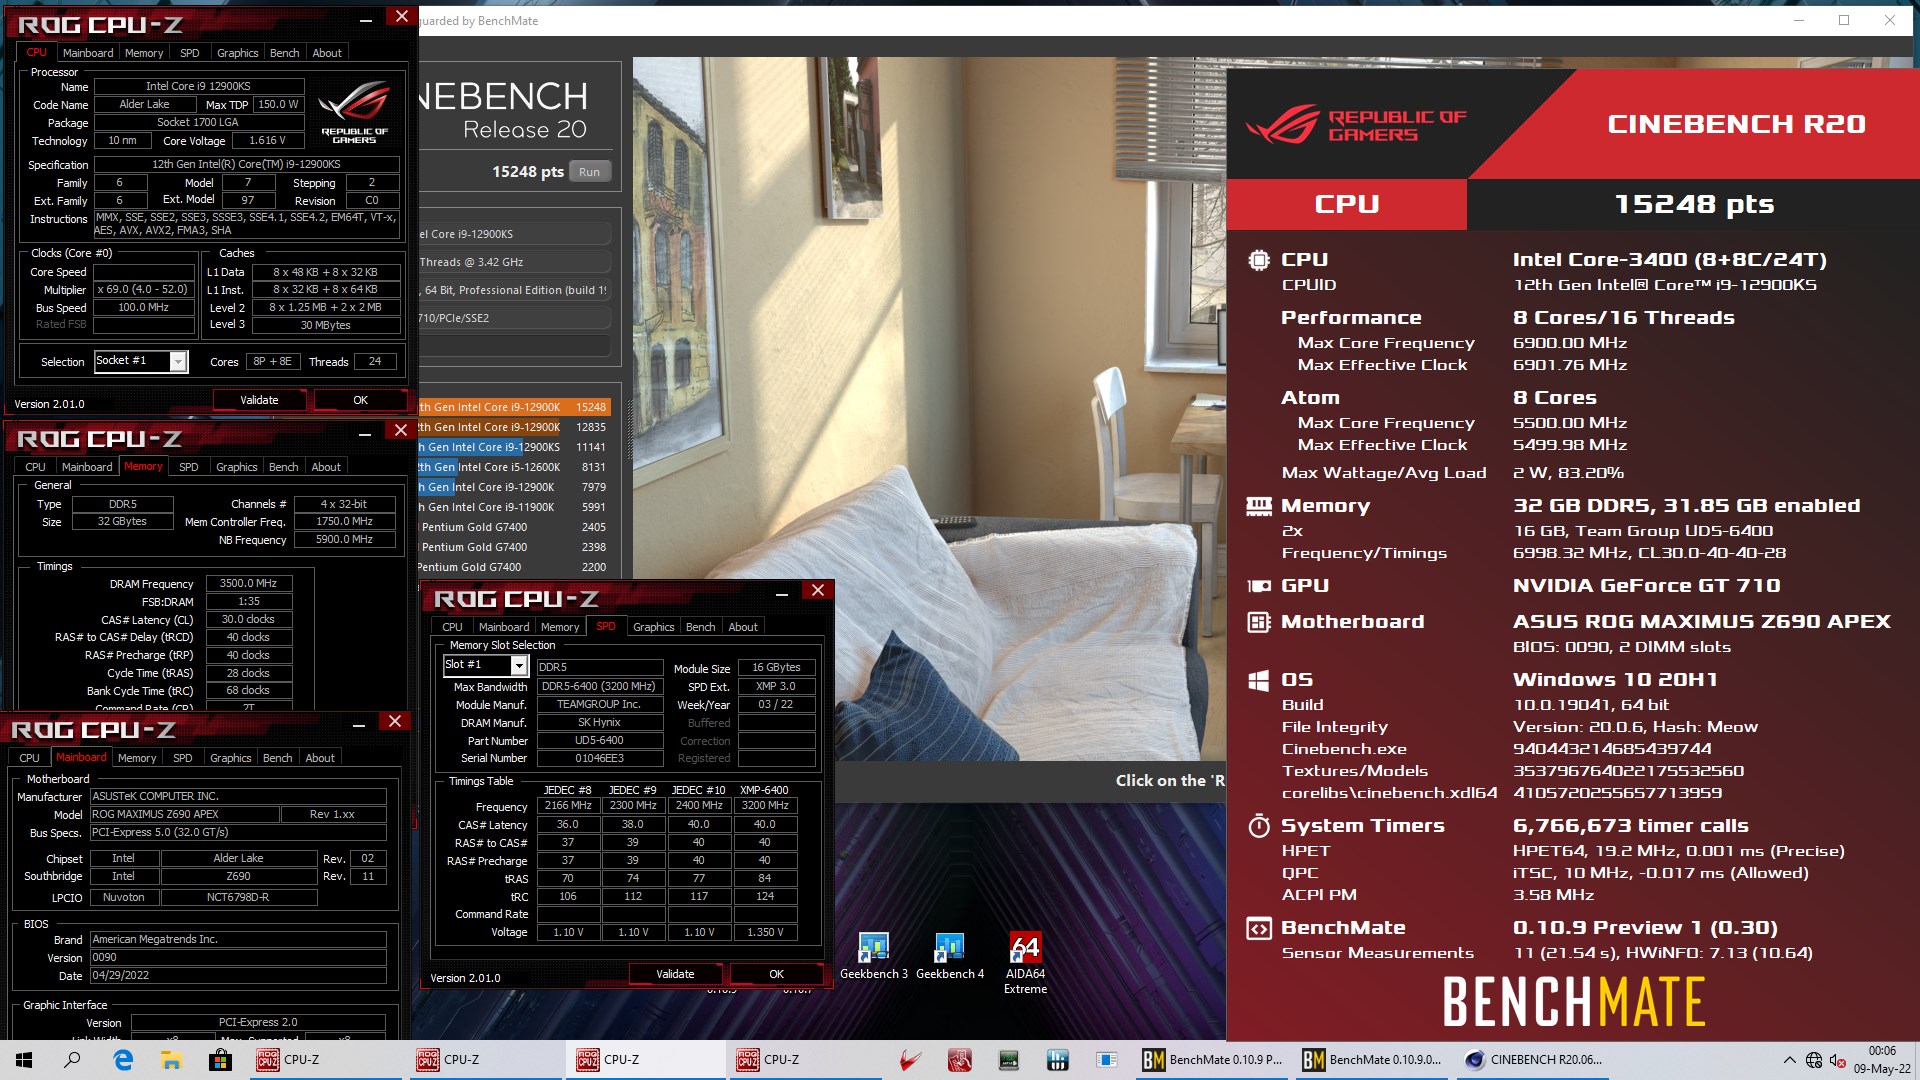Screen dimensions: 1920x1080
Task: Click the Memory icon in BenchMate panel
Action: click(1259, 506)
